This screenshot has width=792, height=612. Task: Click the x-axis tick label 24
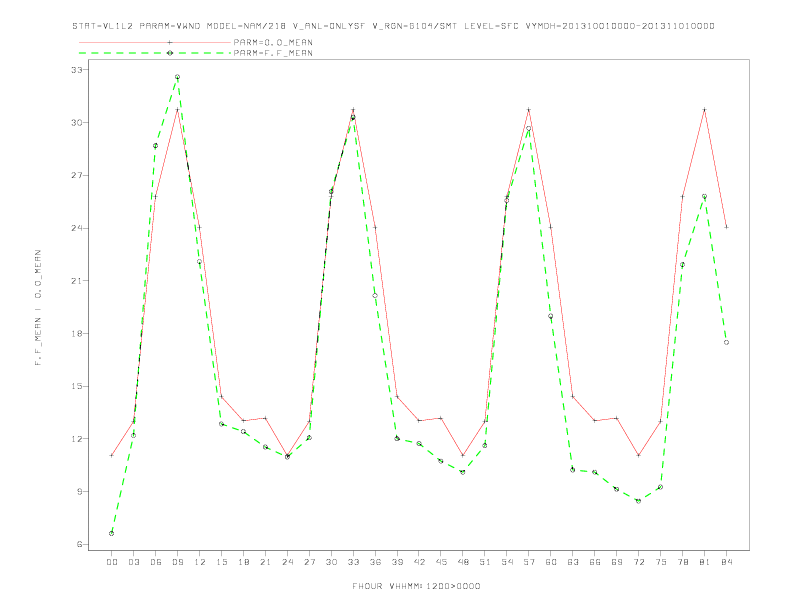pos(287,562)
